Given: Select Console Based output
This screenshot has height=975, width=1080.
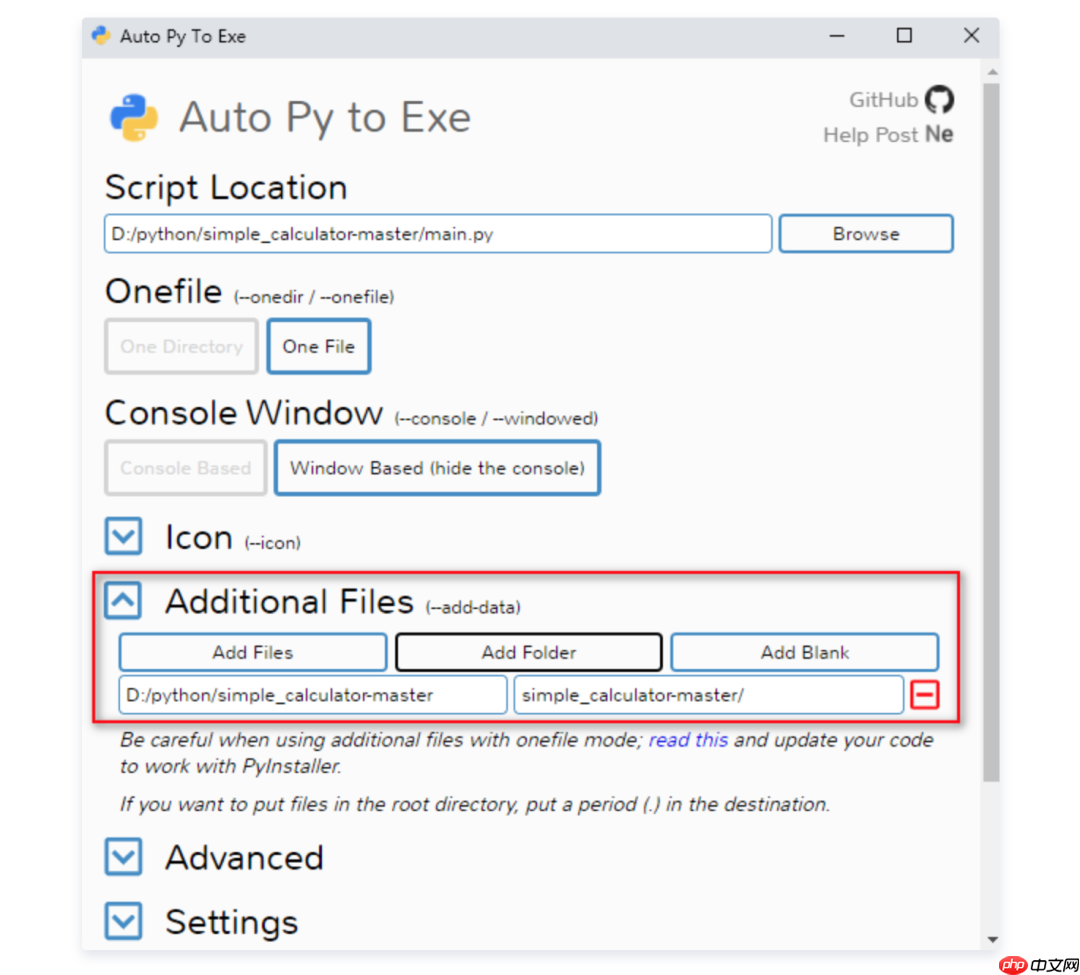Looking at the screenshot, I should [x=185, y=468].
